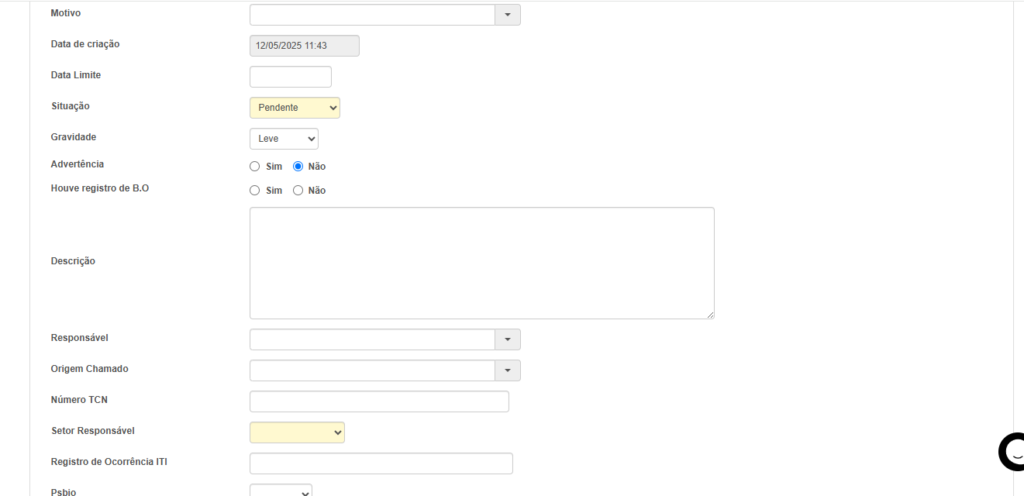The height and width of the screenshot is (496, 1024).
Task: Click inside the Origem Chamado text field
Action: [372, 371]
